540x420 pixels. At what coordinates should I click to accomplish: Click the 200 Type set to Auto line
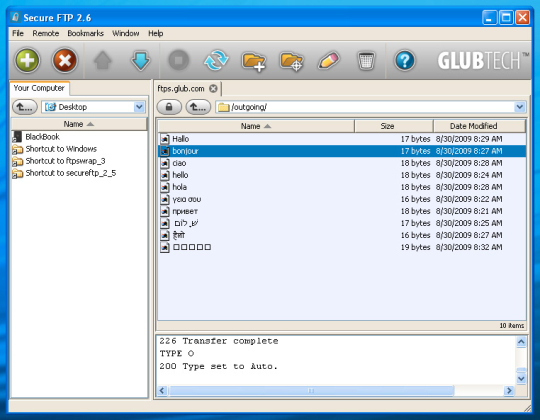click(x=218, y=366)
